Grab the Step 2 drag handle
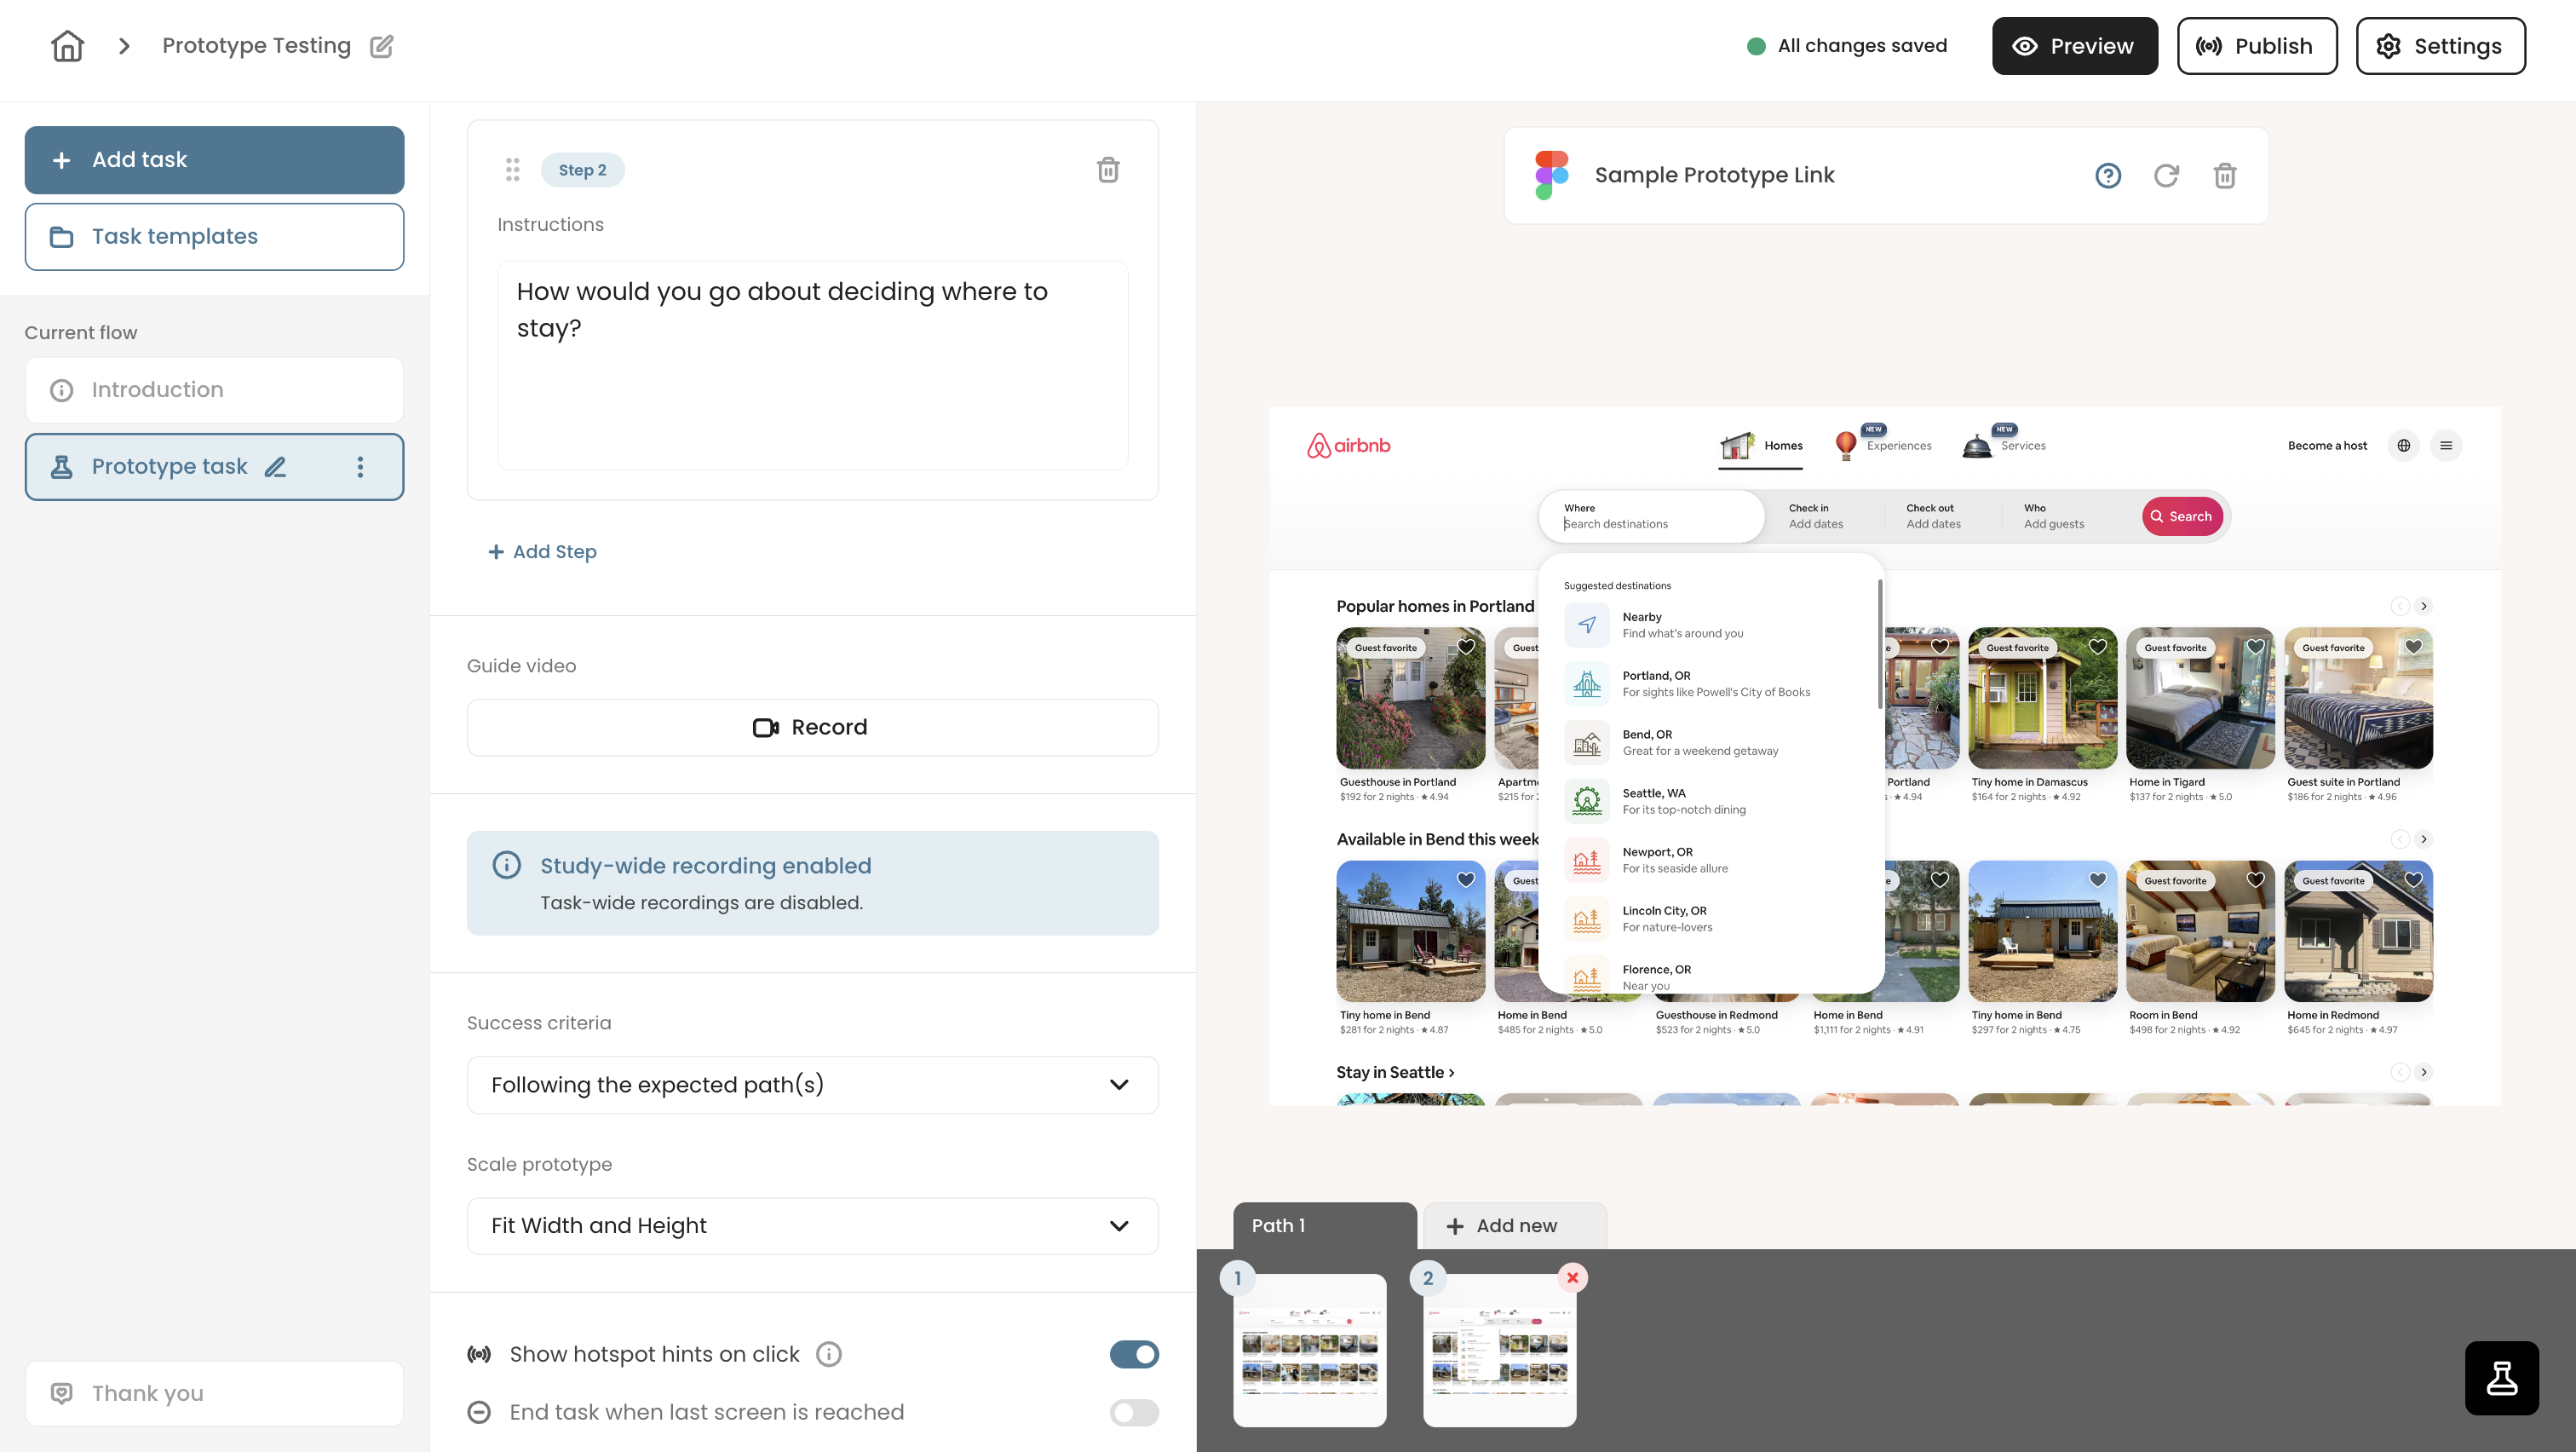Image resolution: width=2576 pixels, height=1452 pixels. pos(512,170)
